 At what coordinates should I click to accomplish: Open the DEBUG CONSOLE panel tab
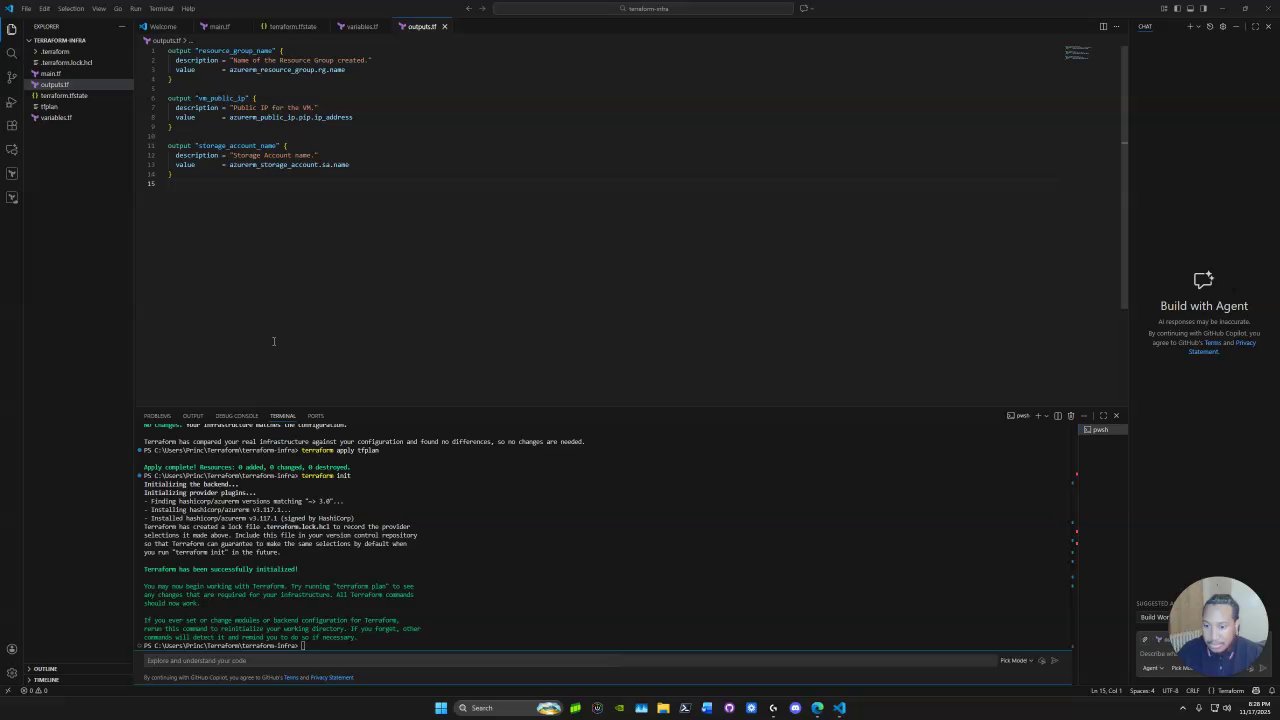click(237, 416)
